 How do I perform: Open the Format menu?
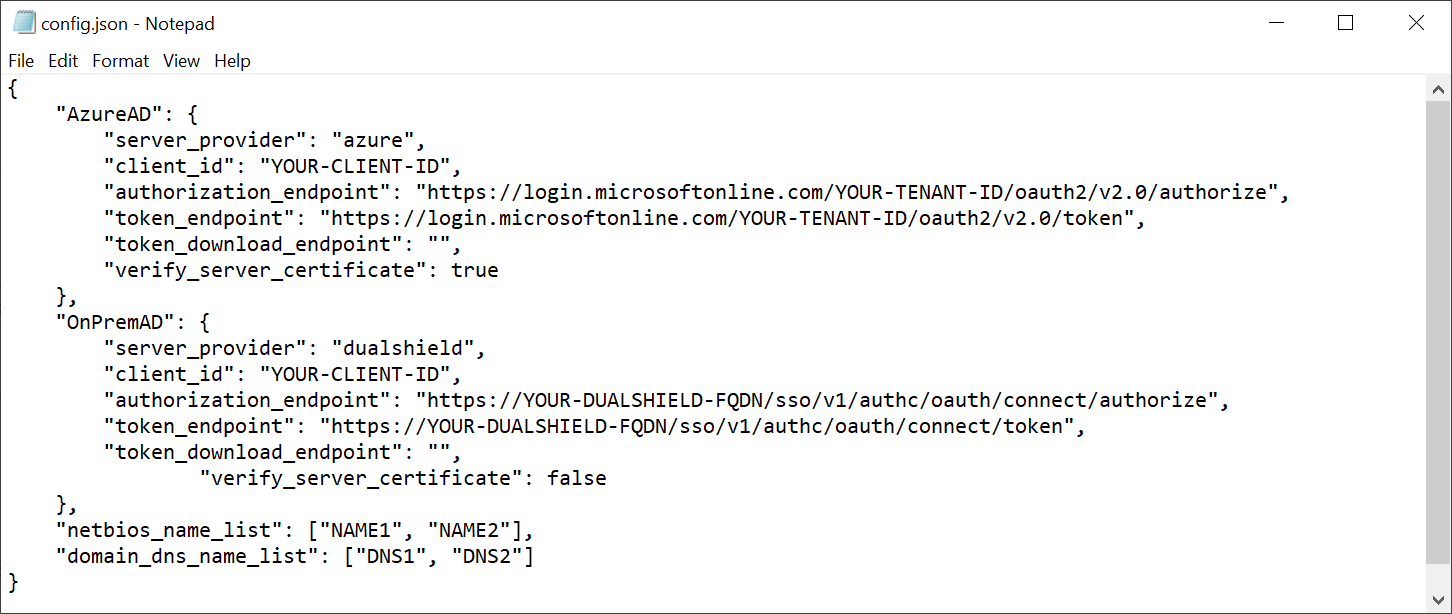tap(120, 61)
